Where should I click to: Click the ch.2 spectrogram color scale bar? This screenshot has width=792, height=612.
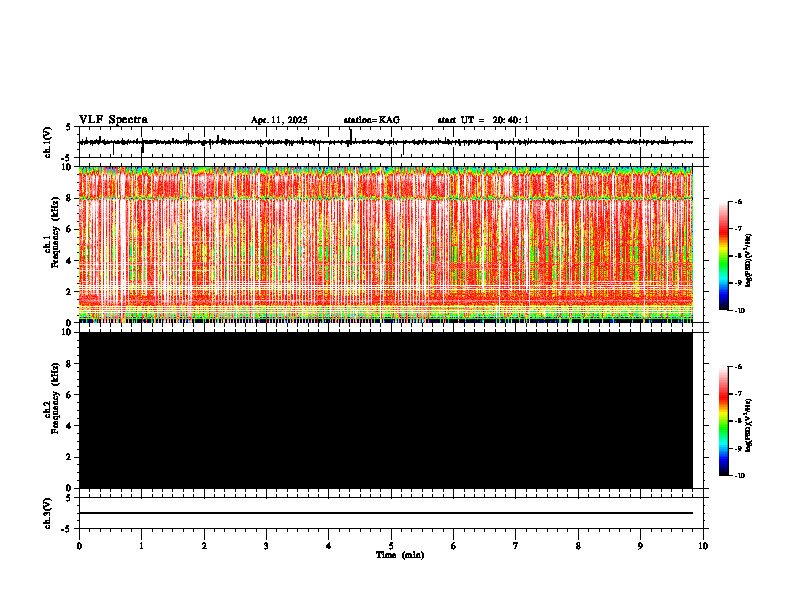click(x=724, y=421)
